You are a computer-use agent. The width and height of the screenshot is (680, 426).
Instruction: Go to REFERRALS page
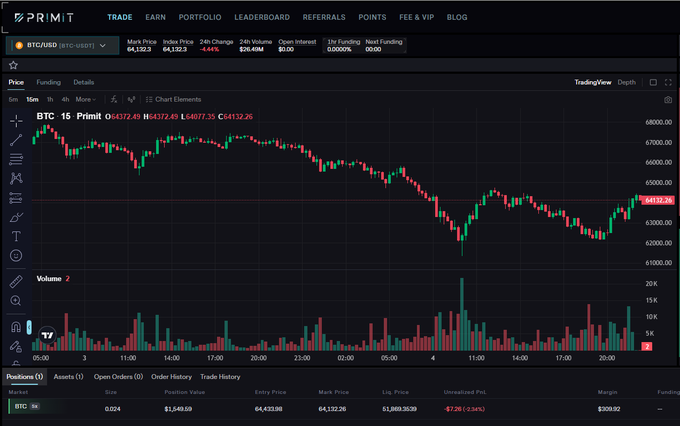(x=324, y=17)
